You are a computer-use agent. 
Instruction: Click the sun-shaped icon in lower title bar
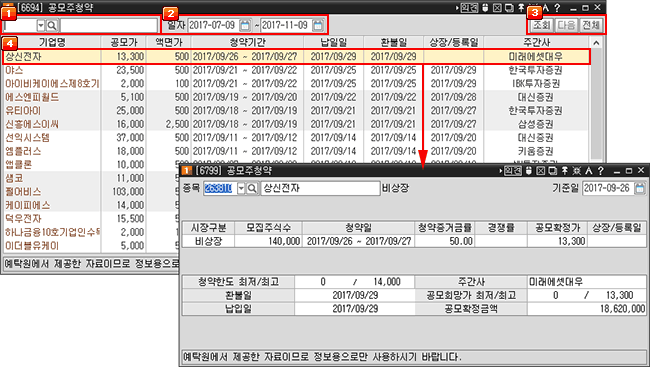click(577, 170)
